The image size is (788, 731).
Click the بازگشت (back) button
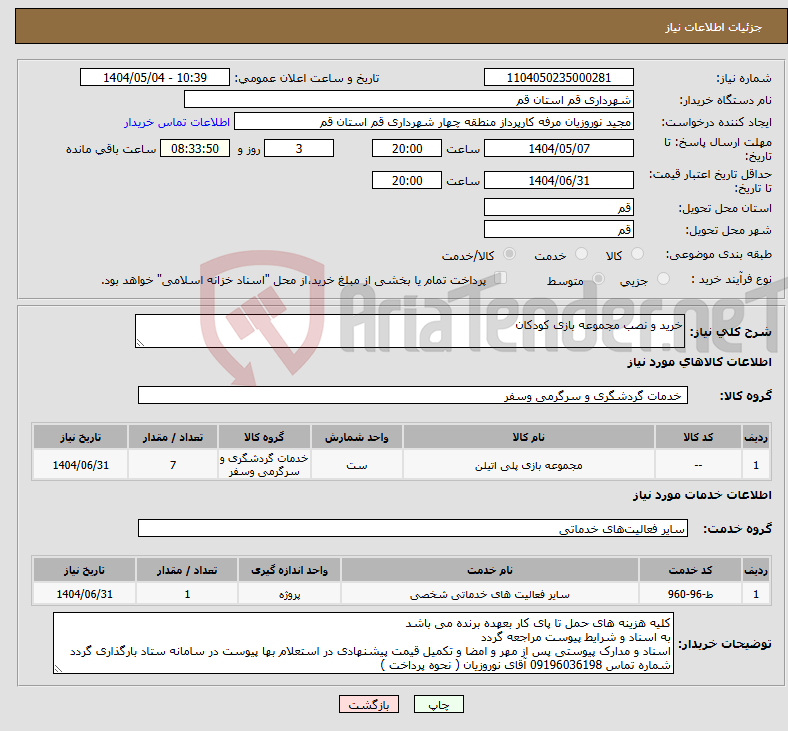[369, 704]
